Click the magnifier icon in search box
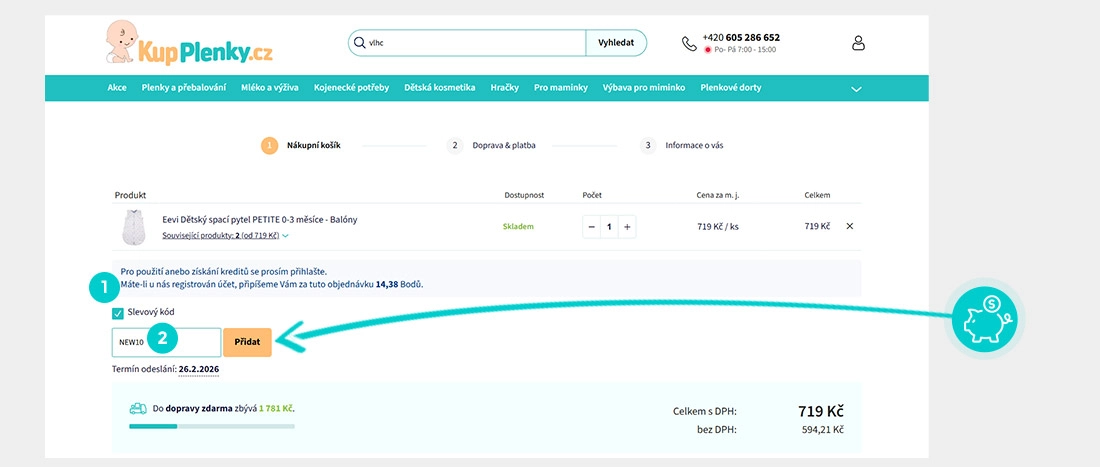 tap(358, 43)
